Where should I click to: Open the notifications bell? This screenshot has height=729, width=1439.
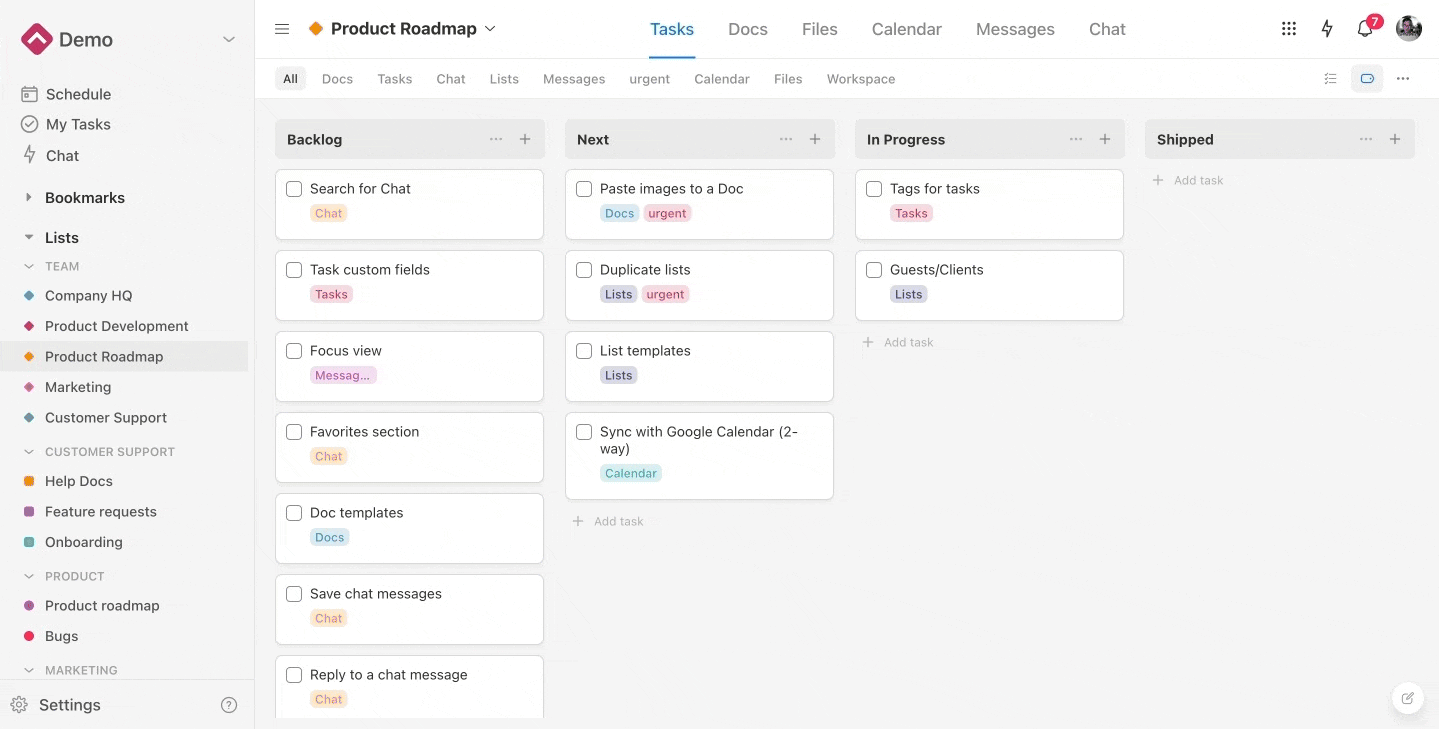coord(1363,29)
